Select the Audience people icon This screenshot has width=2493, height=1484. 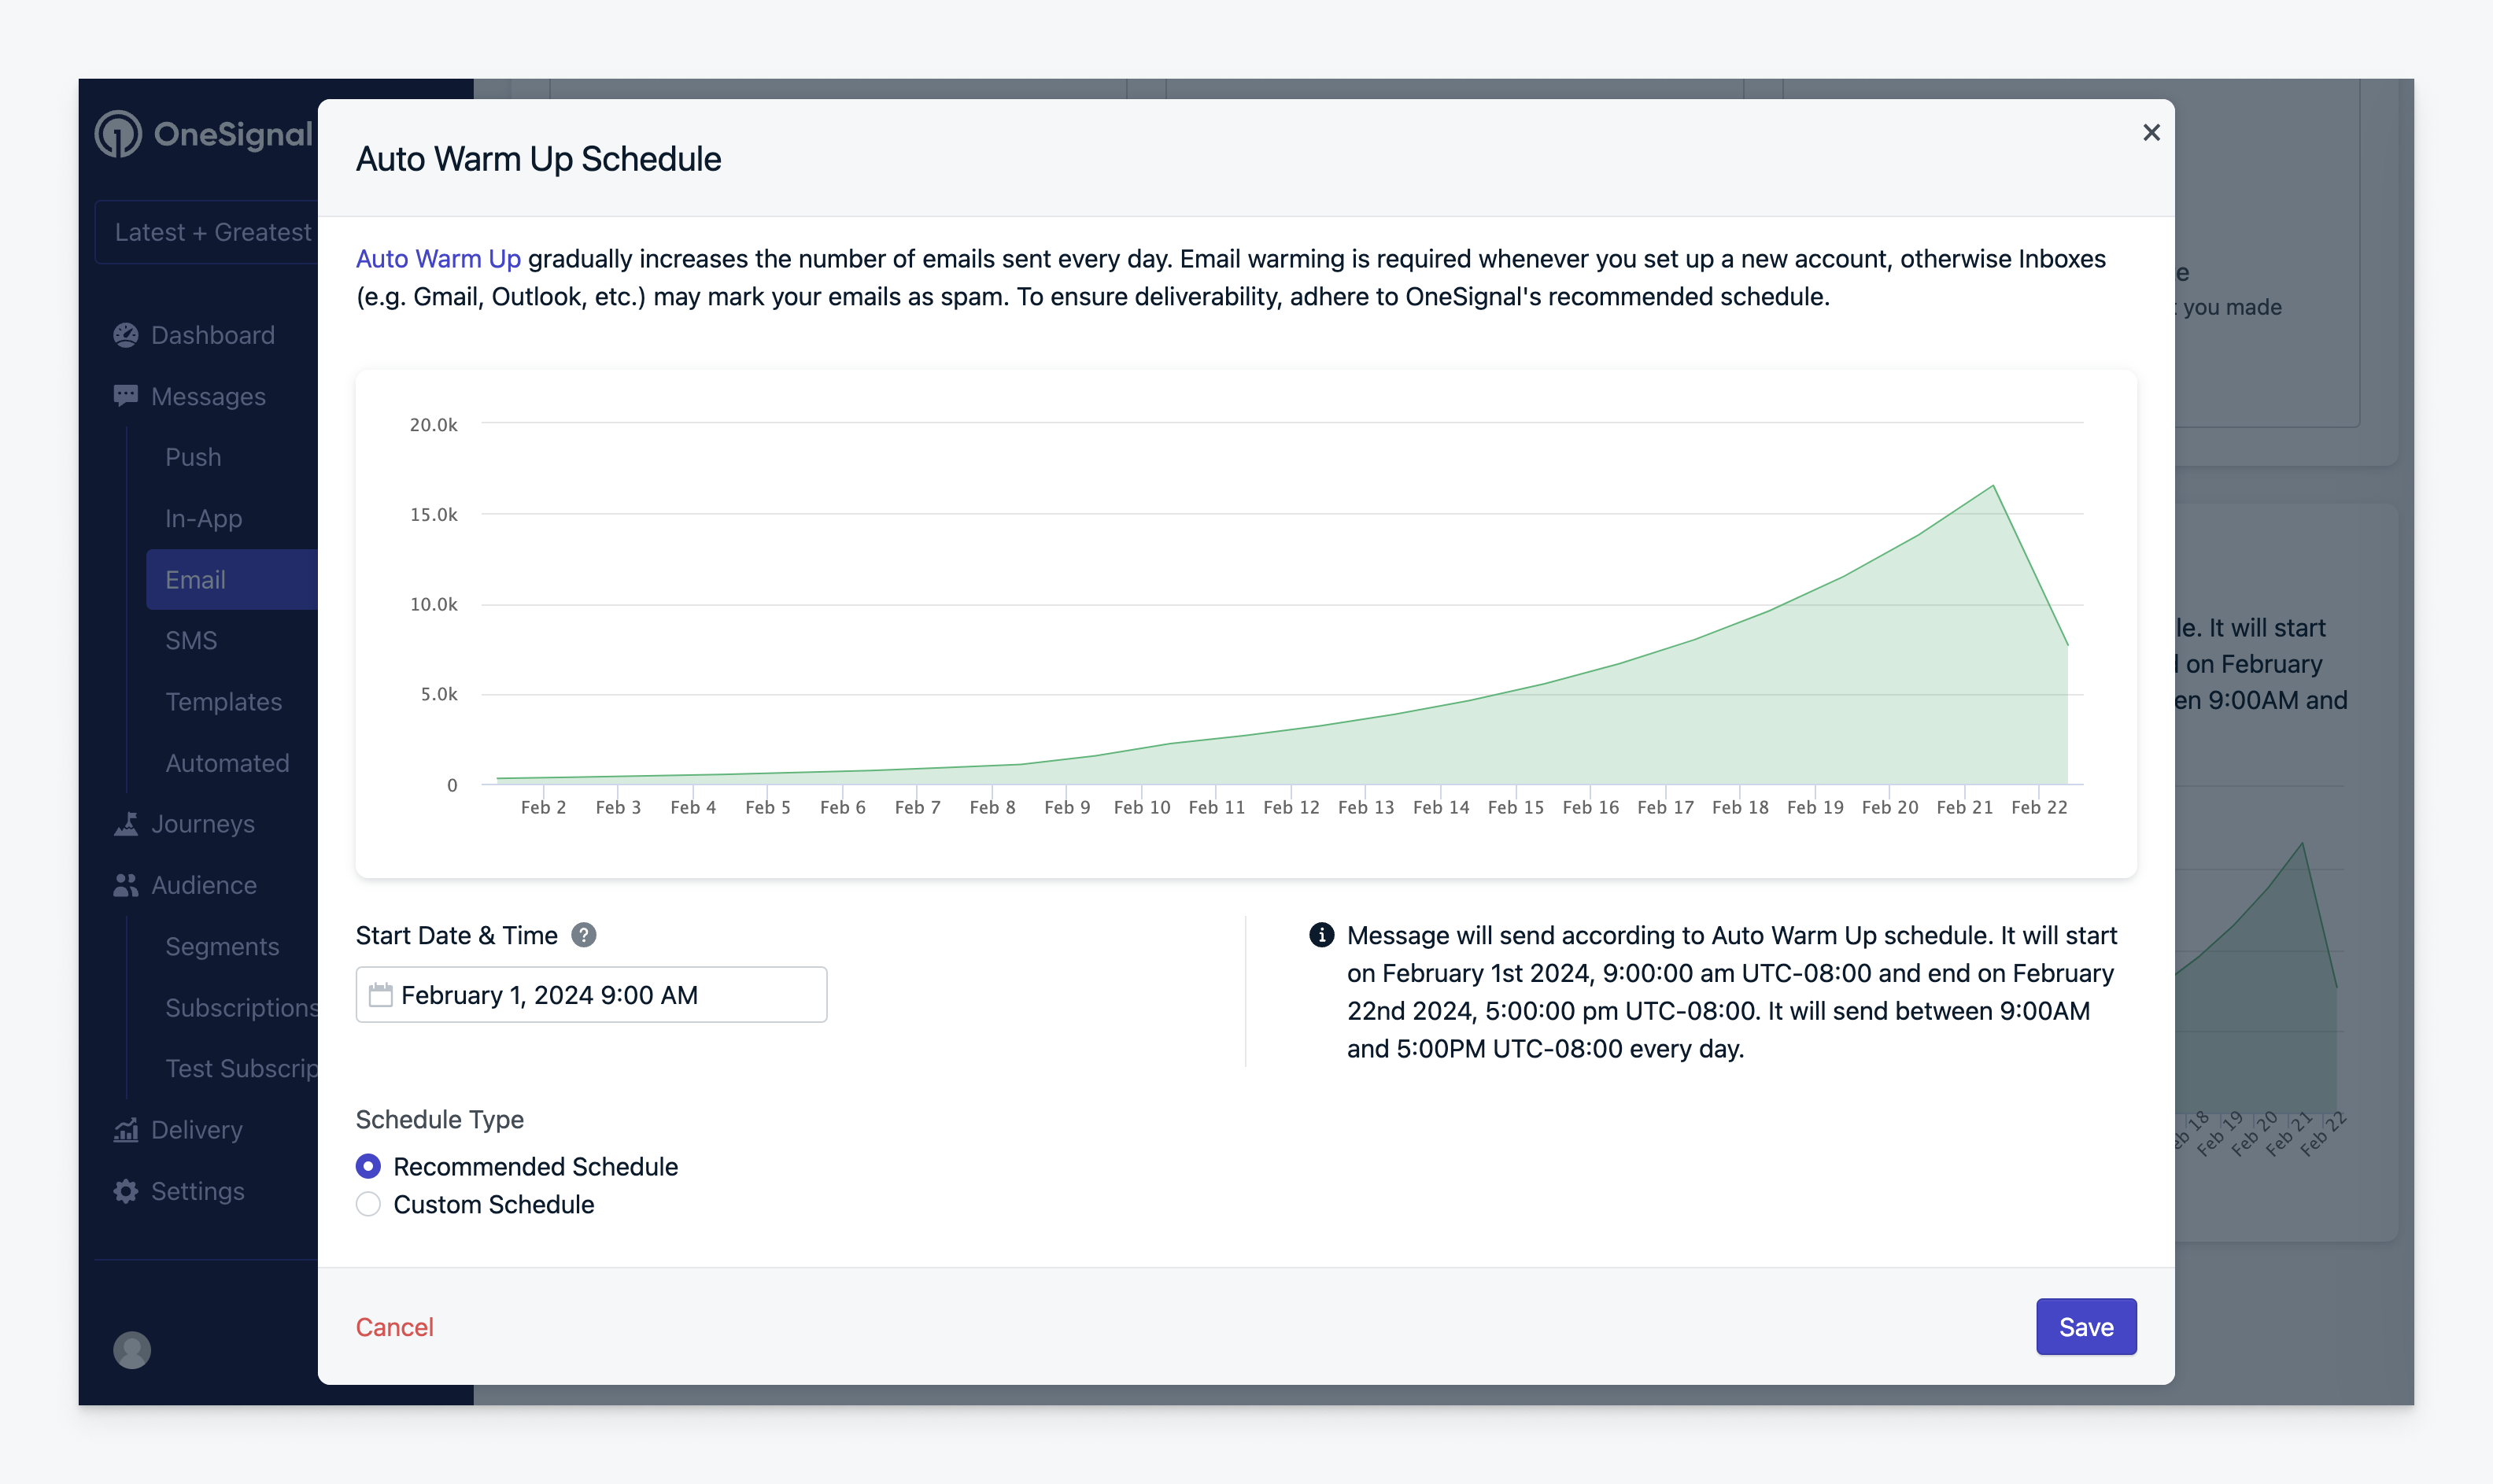click(124, 885)
